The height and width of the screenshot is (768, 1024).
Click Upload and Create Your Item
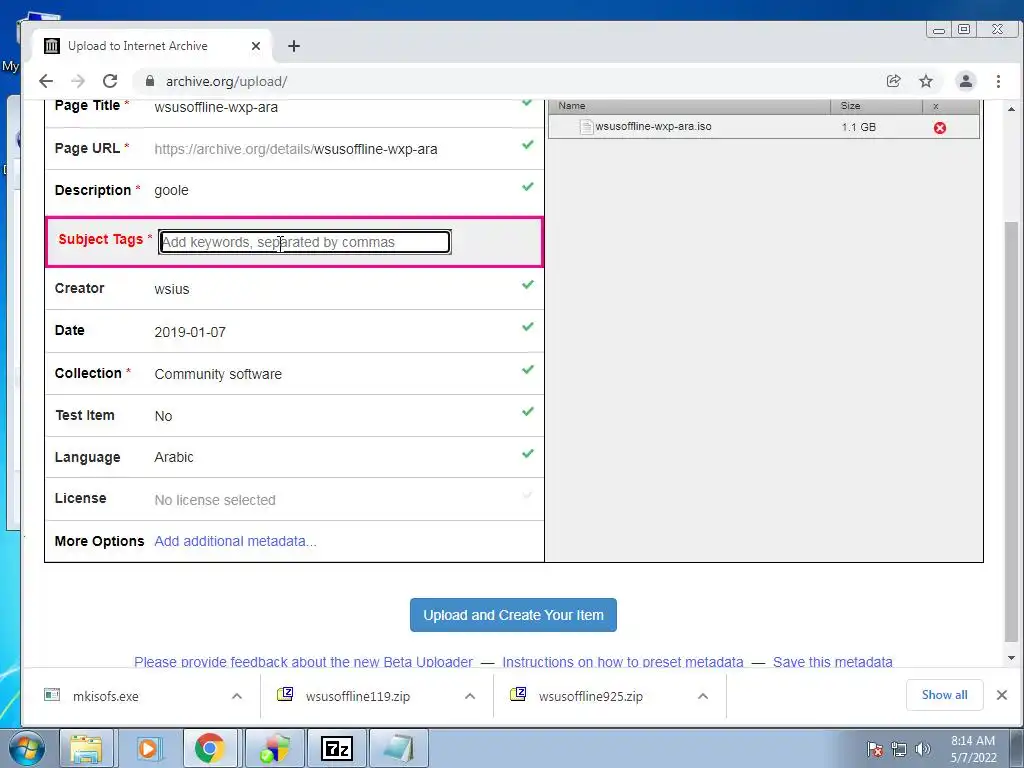click(513, 615)
